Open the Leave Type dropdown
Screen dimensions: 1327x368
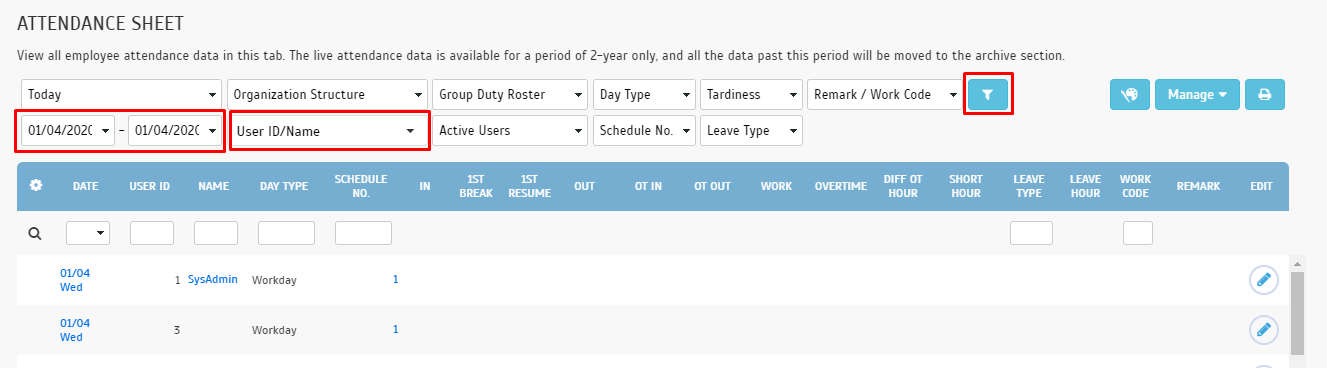pyautogui.click(x=752, y=130)
